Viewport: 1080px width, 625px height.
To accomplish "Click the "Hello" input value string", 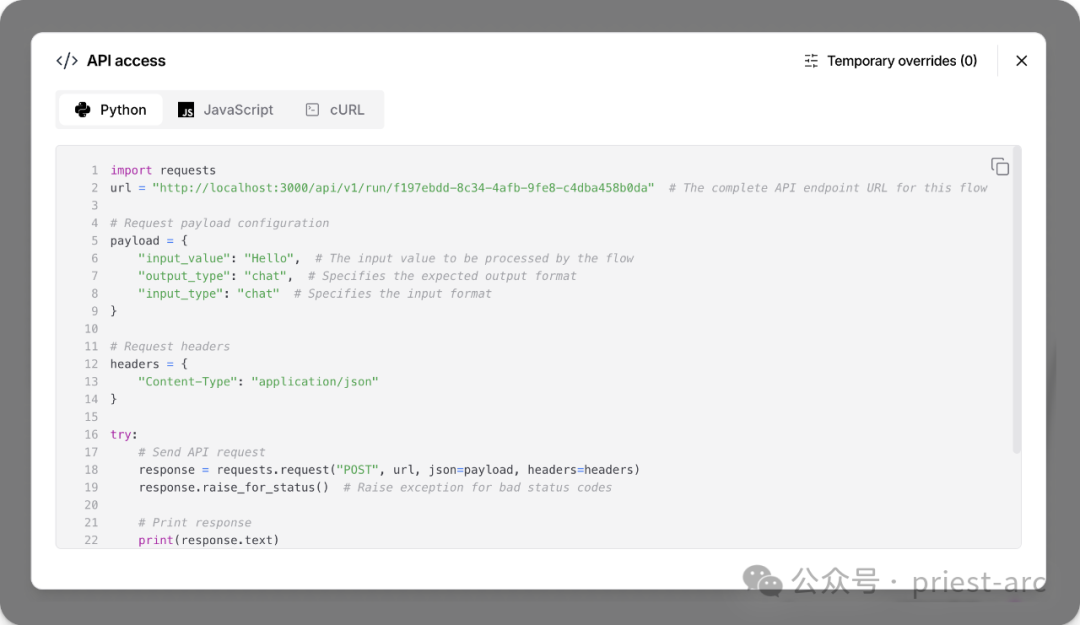I will [272, 258].
